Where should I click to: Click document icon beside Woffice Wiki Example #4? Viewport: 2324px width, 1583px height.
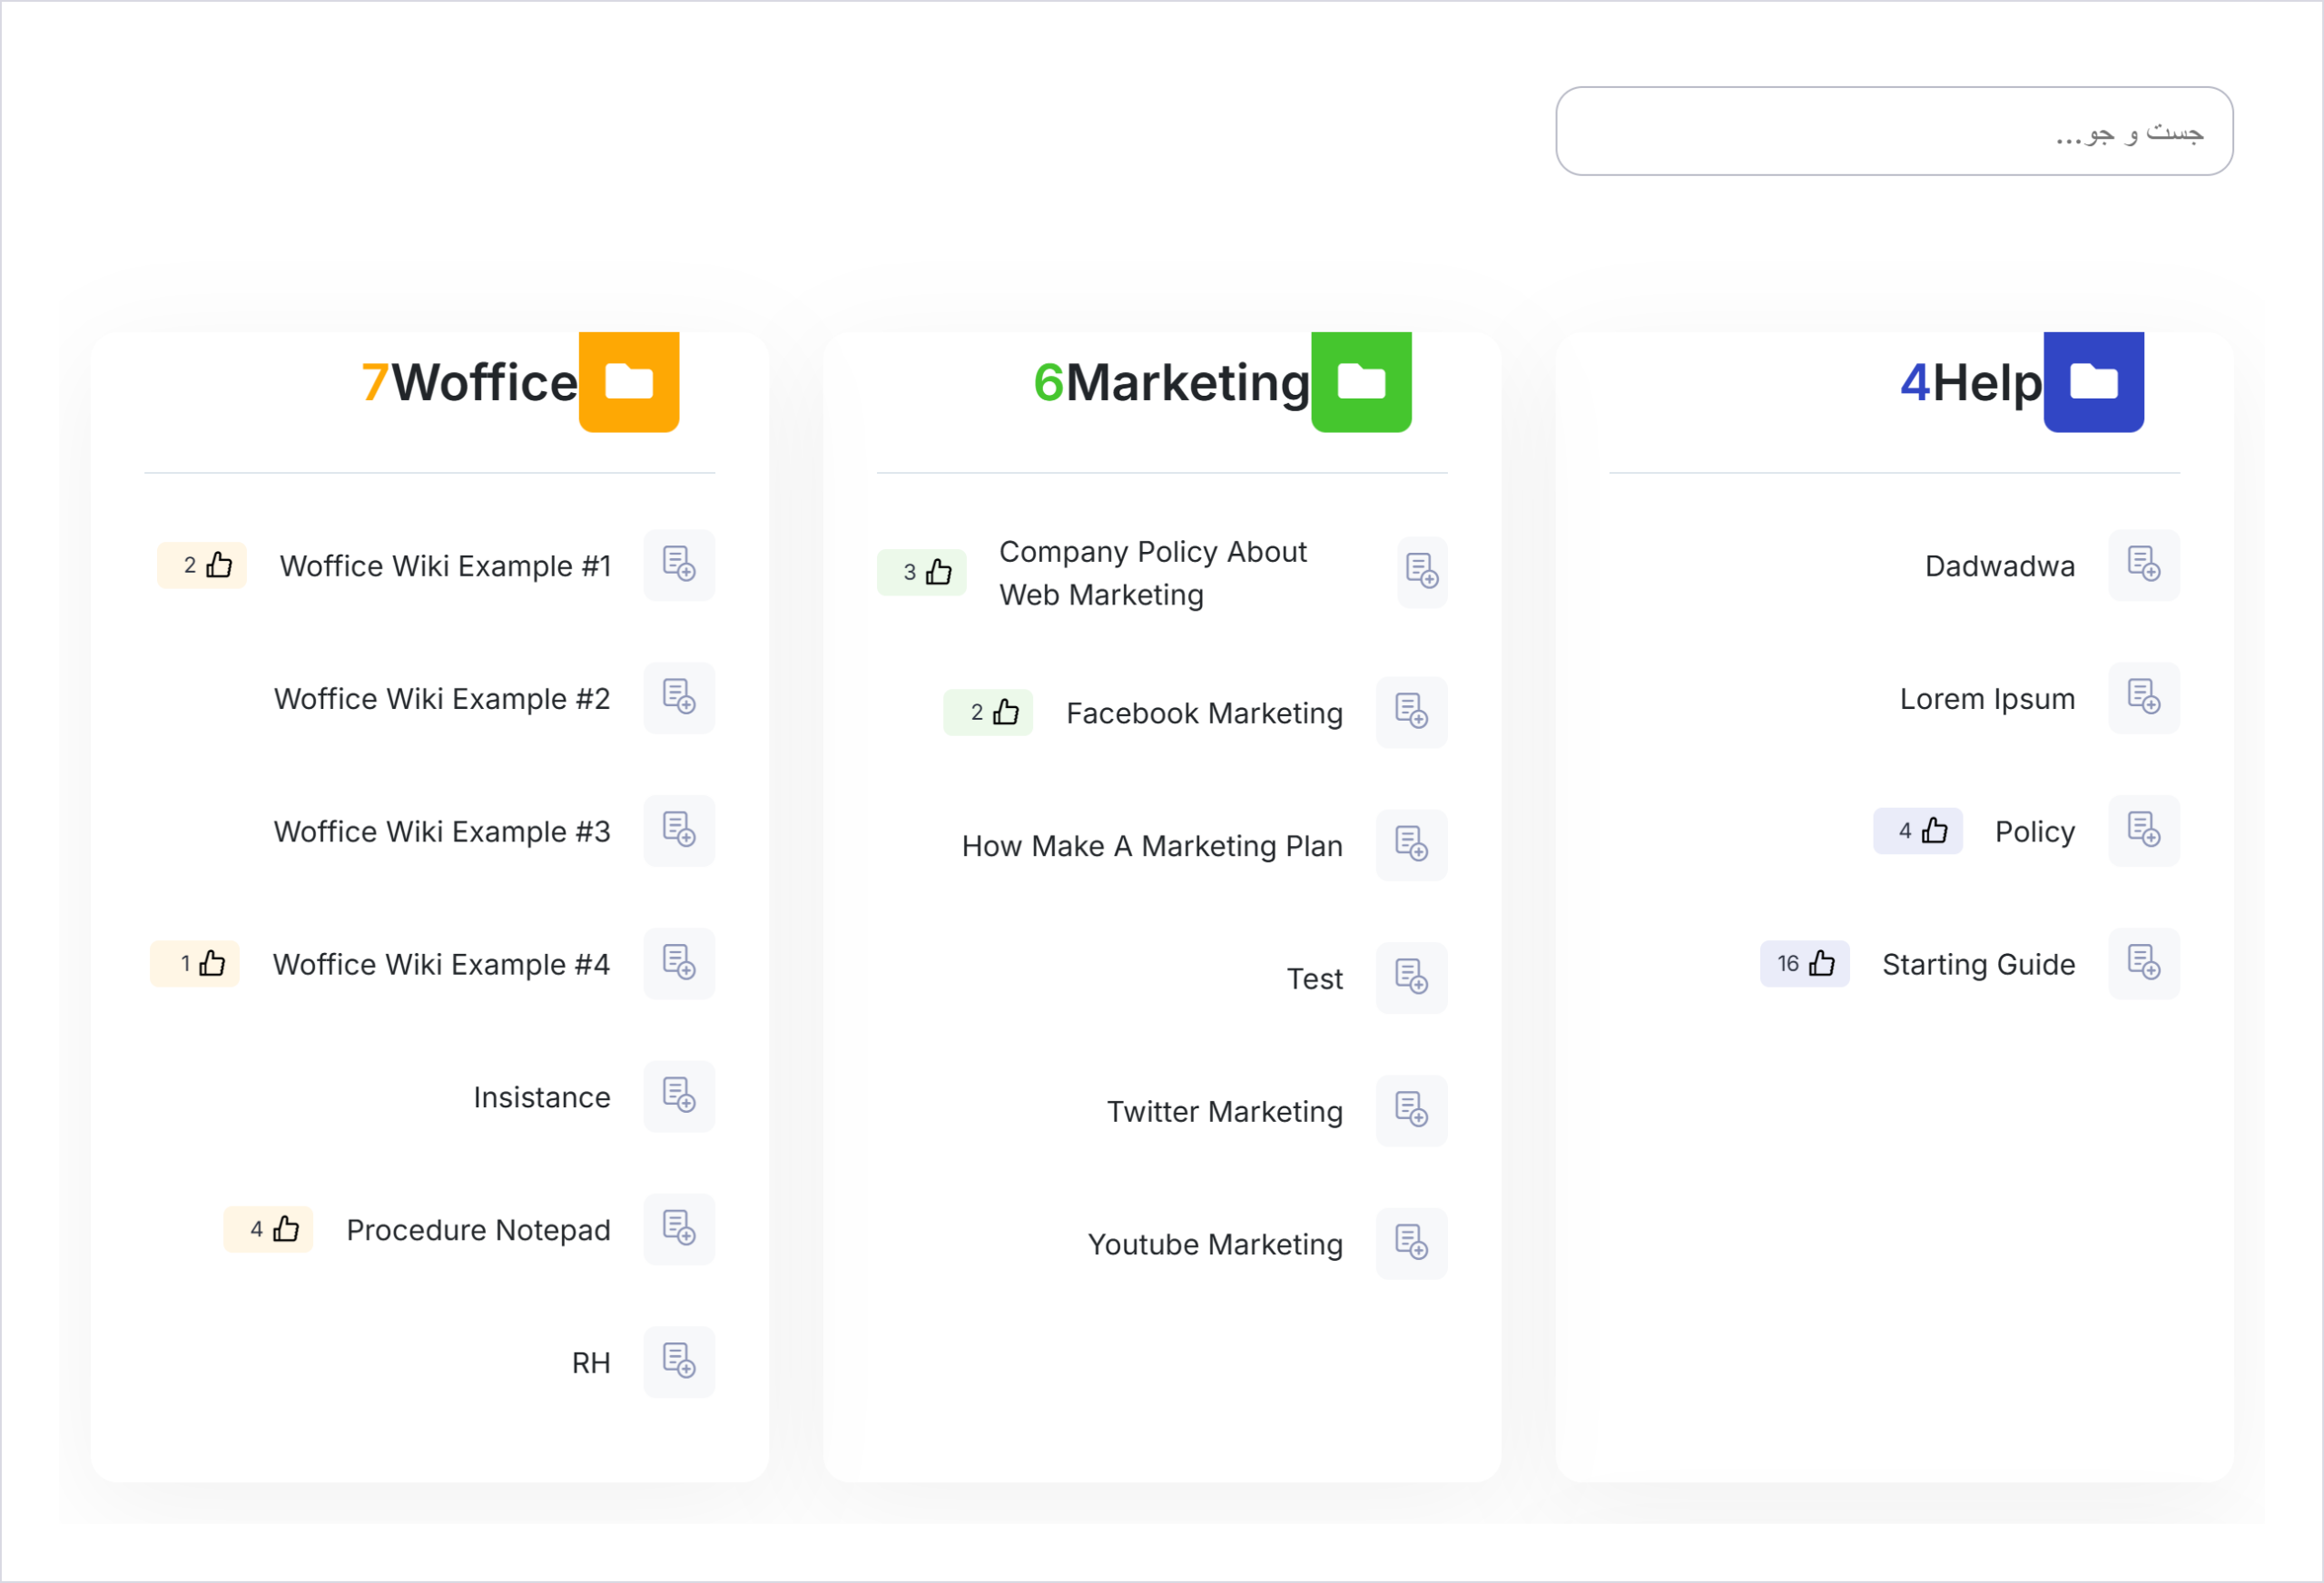point(679,964)
